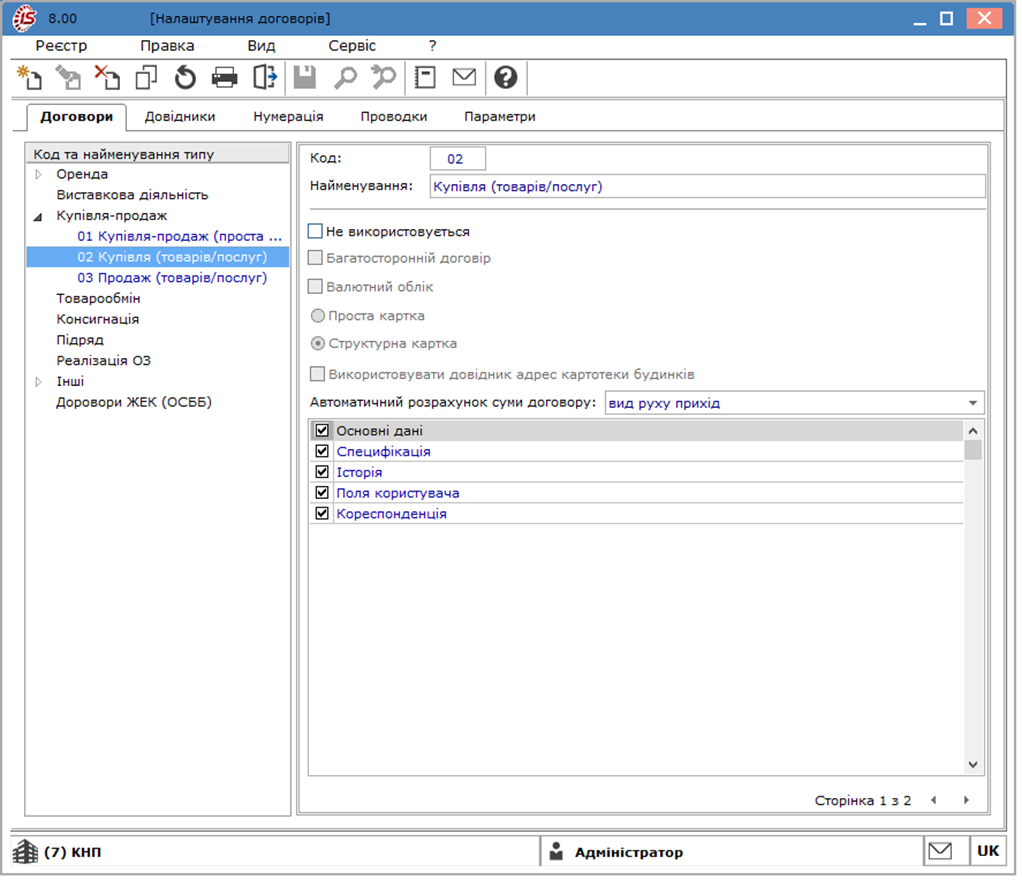This screenshot has height=880, width=1022.
Task: Click the save floppy disk icon
Action: [304, 78]
